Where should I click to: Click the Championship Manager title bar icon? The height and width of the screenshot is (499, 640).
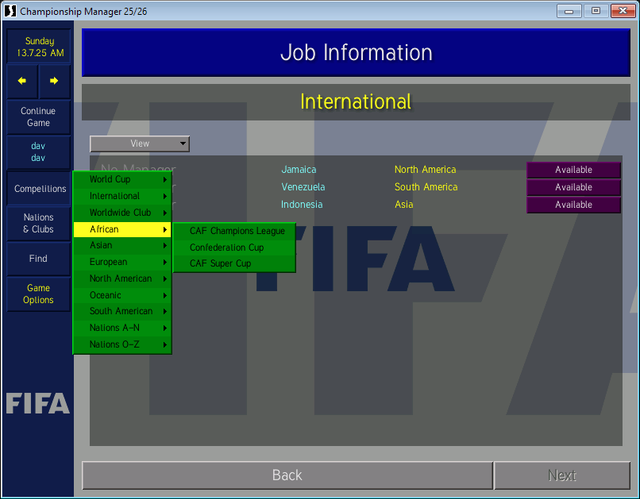point(10,11)
